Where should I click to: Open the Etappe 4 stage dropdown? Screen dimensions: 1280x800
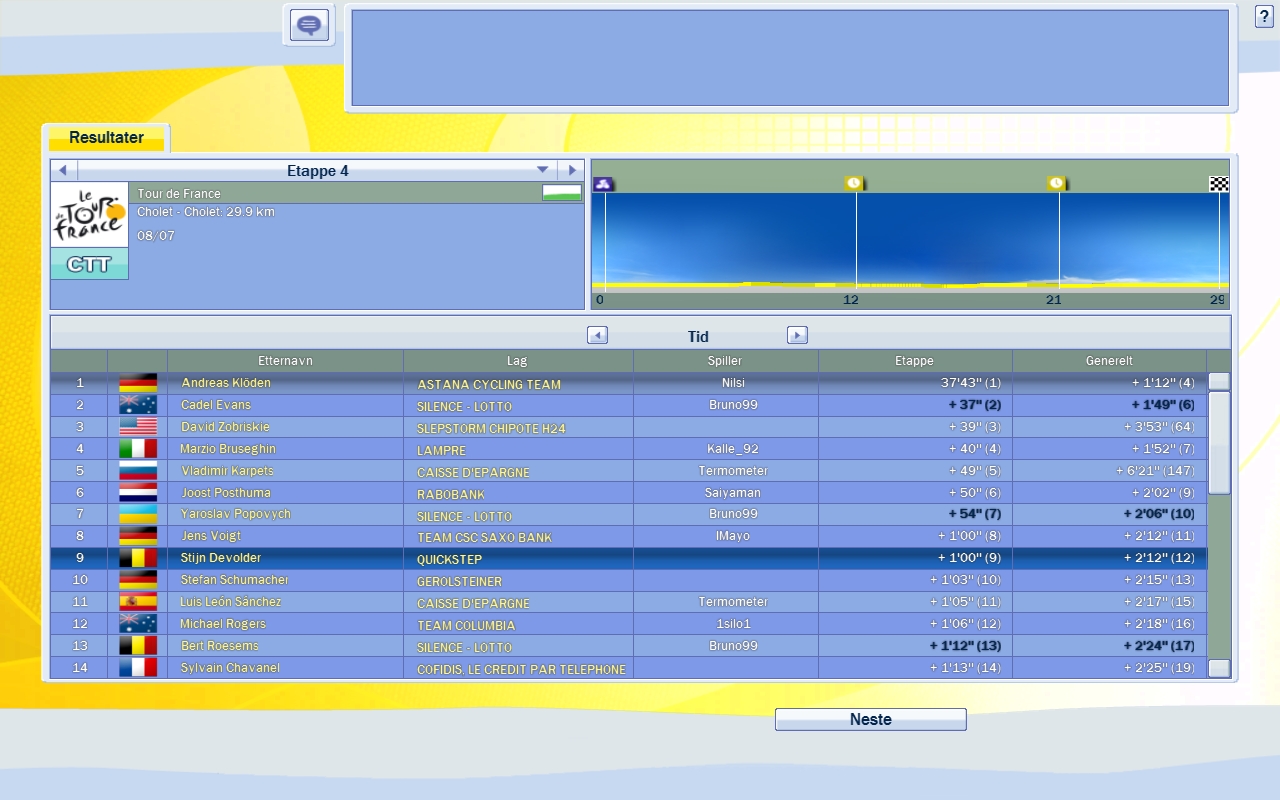tap(543, 170)
